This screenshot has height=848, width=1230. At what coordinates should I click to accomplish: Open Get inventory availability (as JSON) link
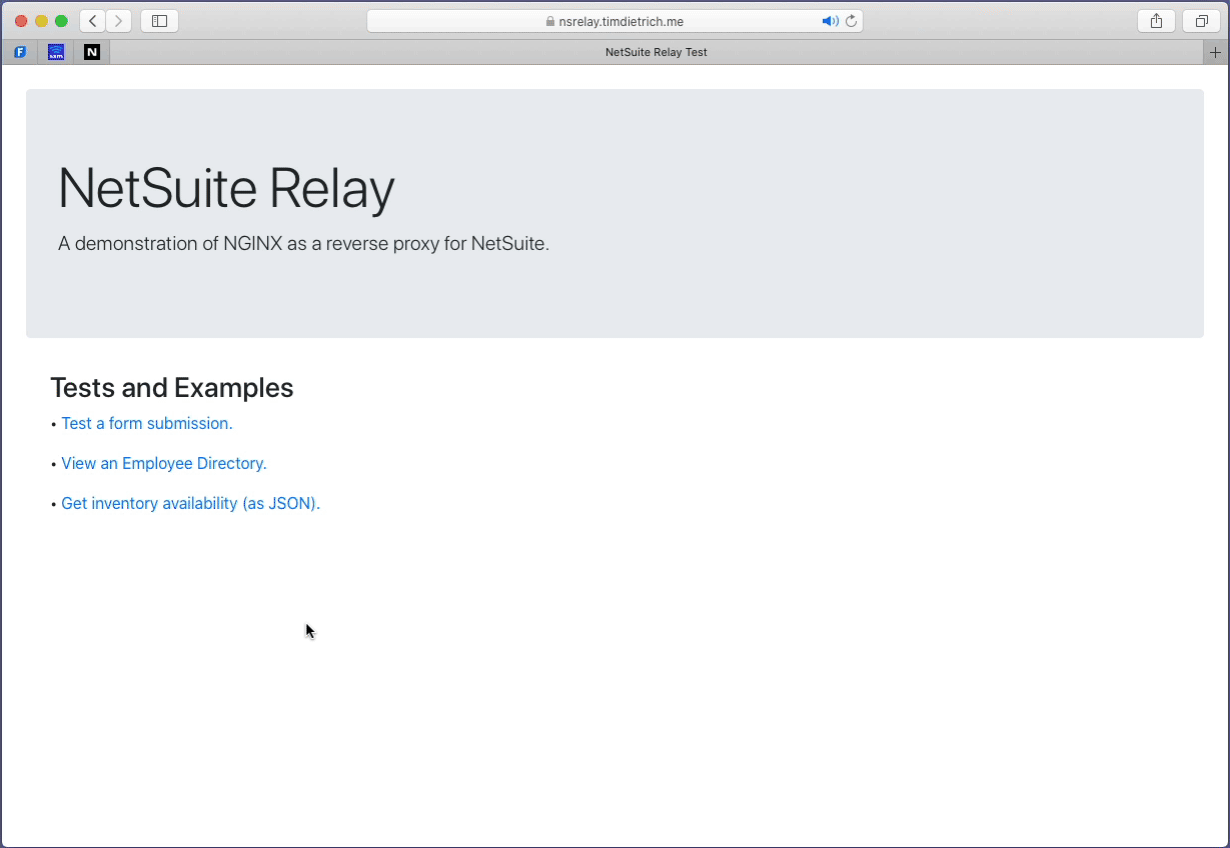pos(191,503)
